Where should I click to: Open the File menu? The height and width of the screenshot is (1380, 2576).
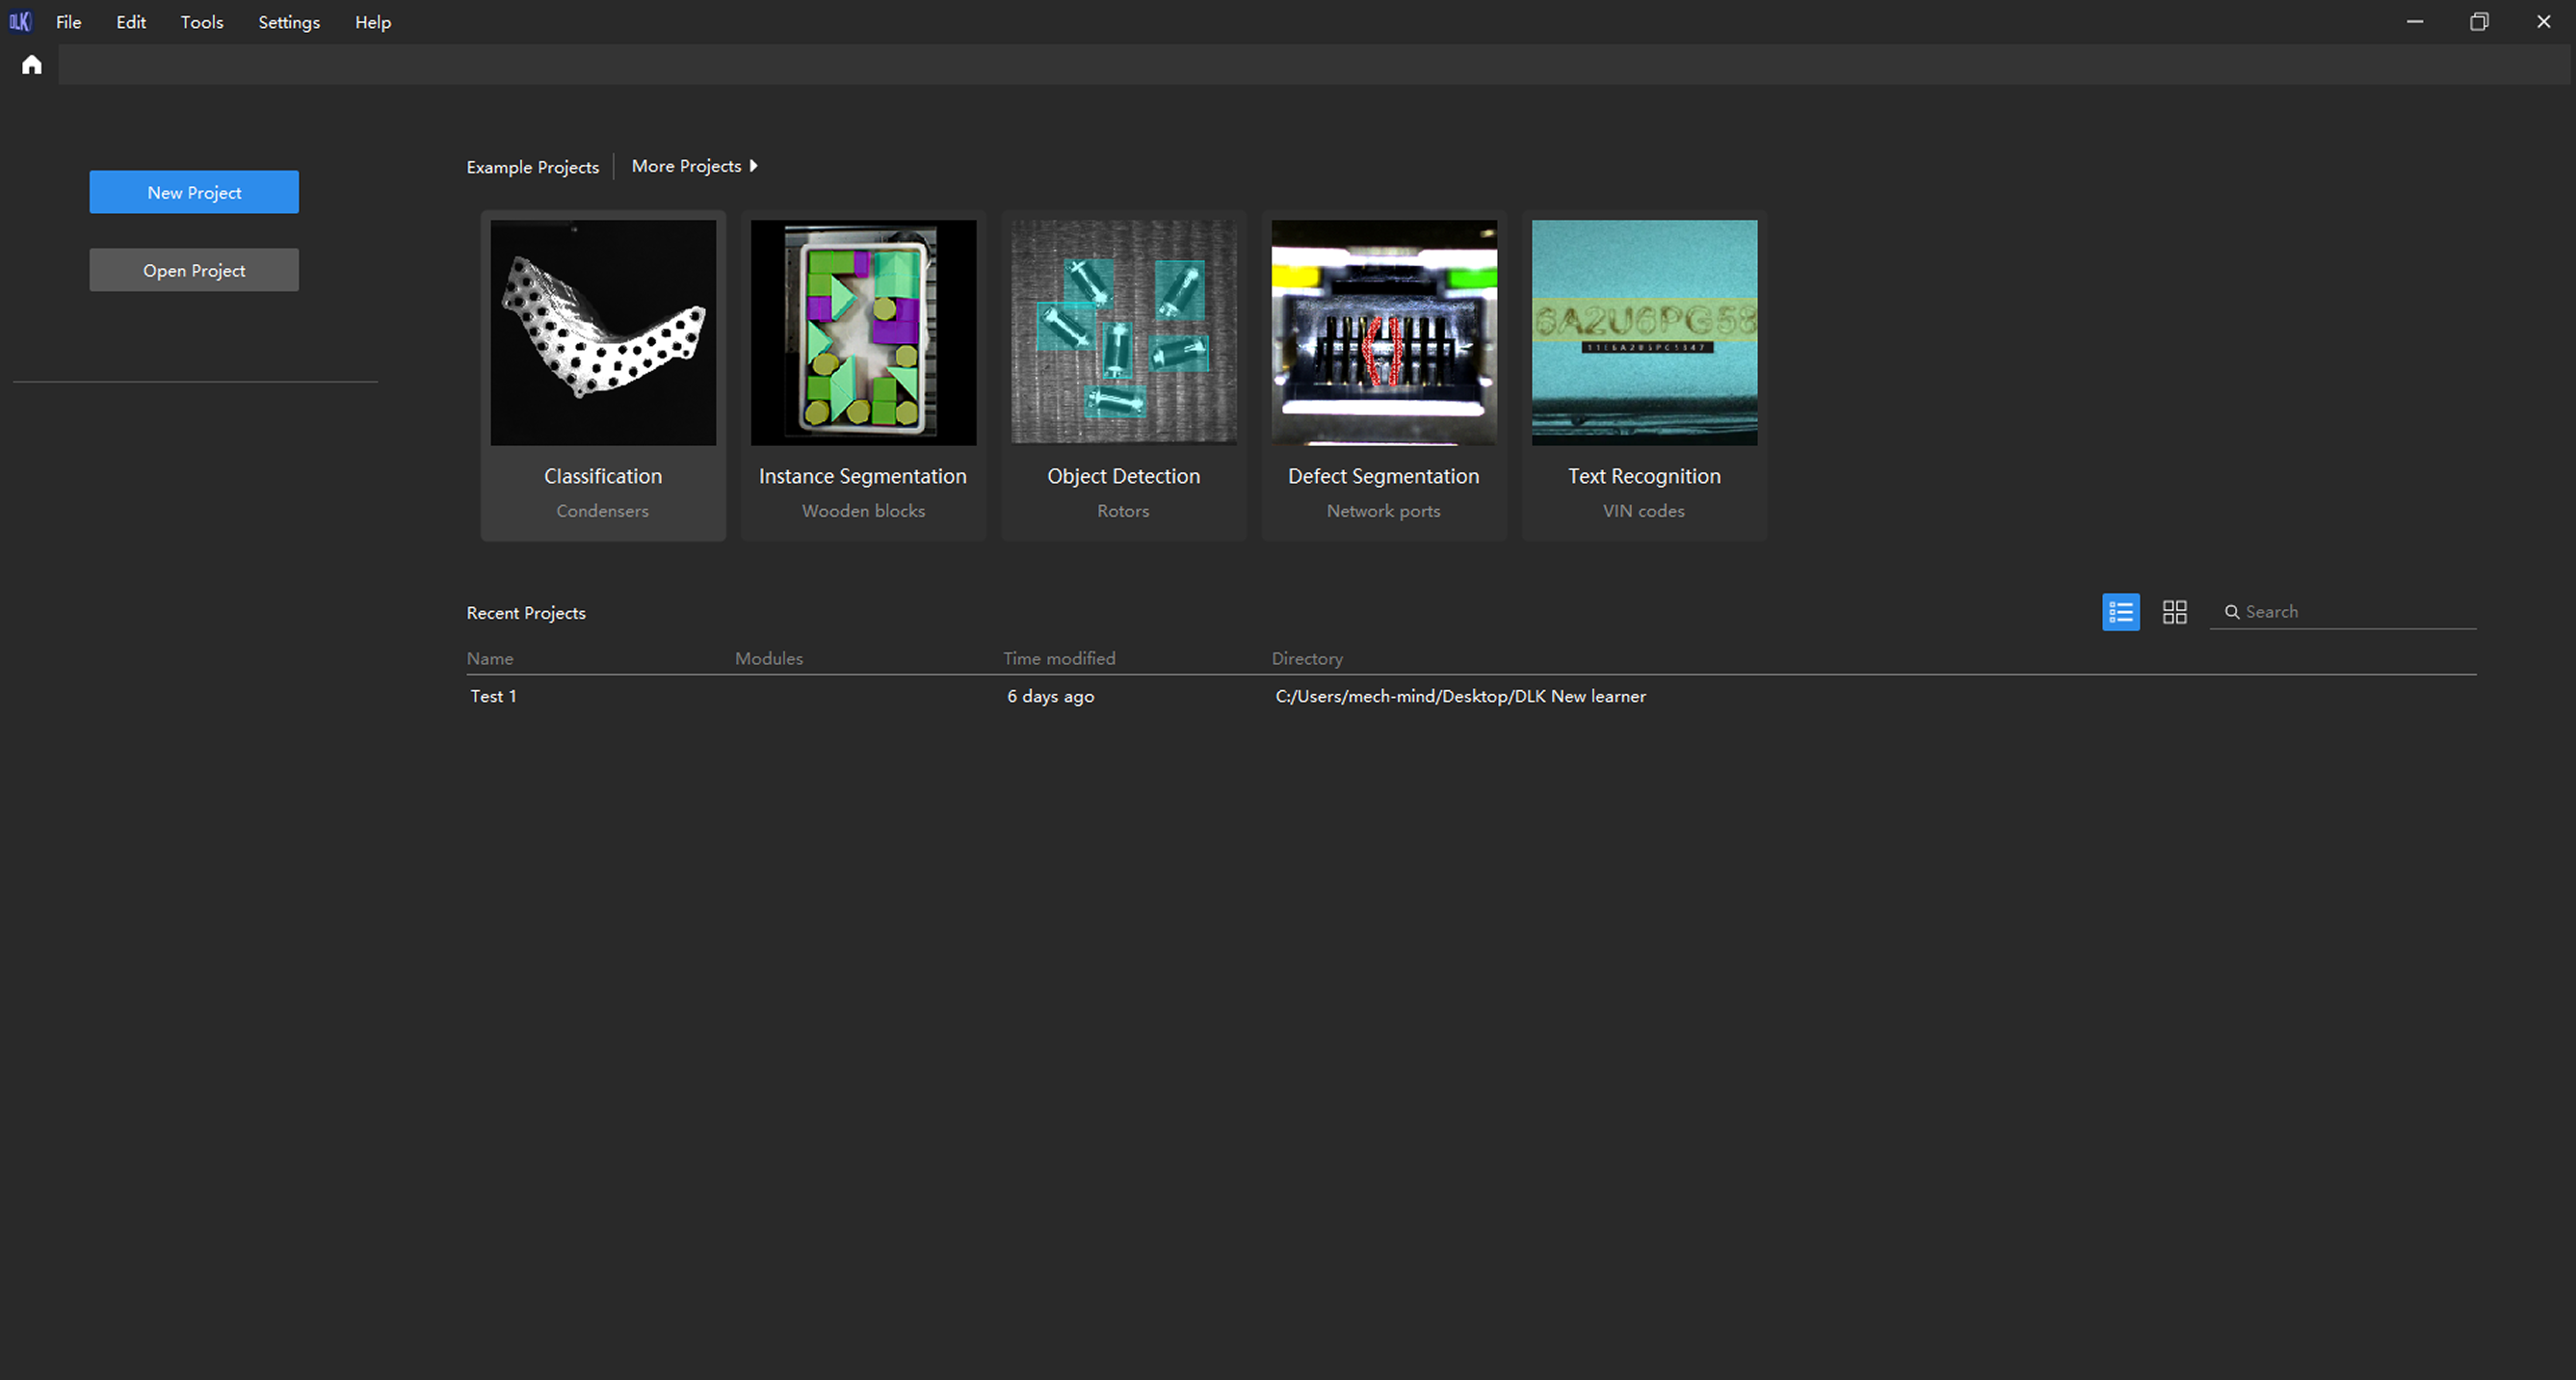(68, 22)
